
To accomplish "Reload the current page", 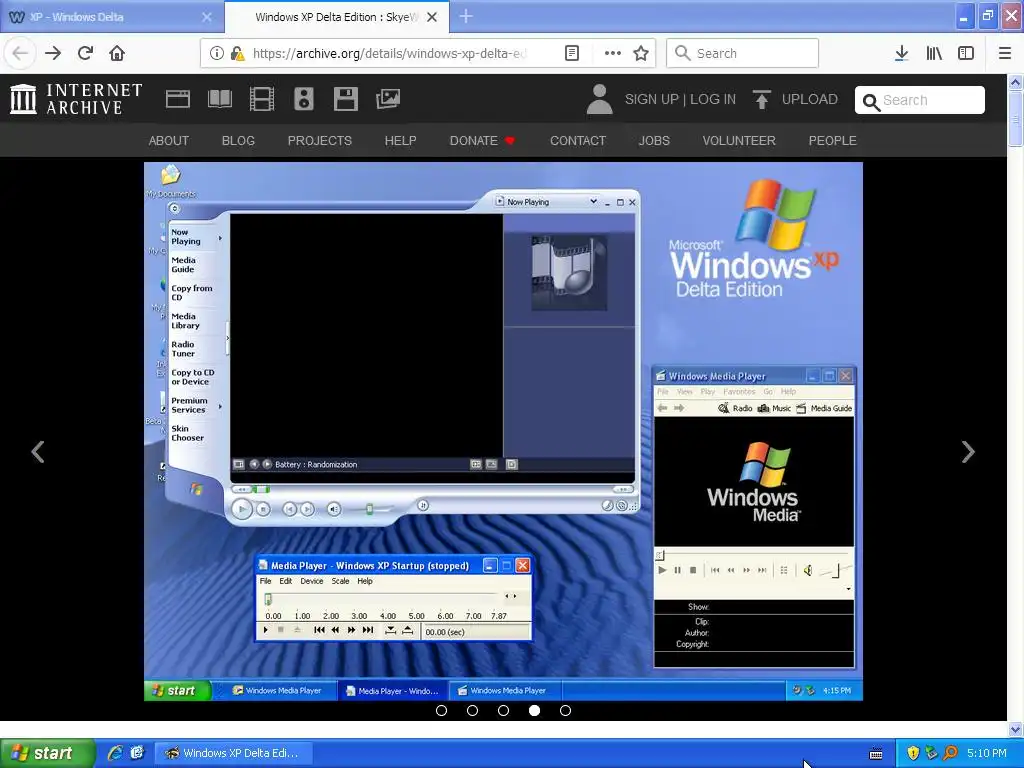I will coord(85,54).
